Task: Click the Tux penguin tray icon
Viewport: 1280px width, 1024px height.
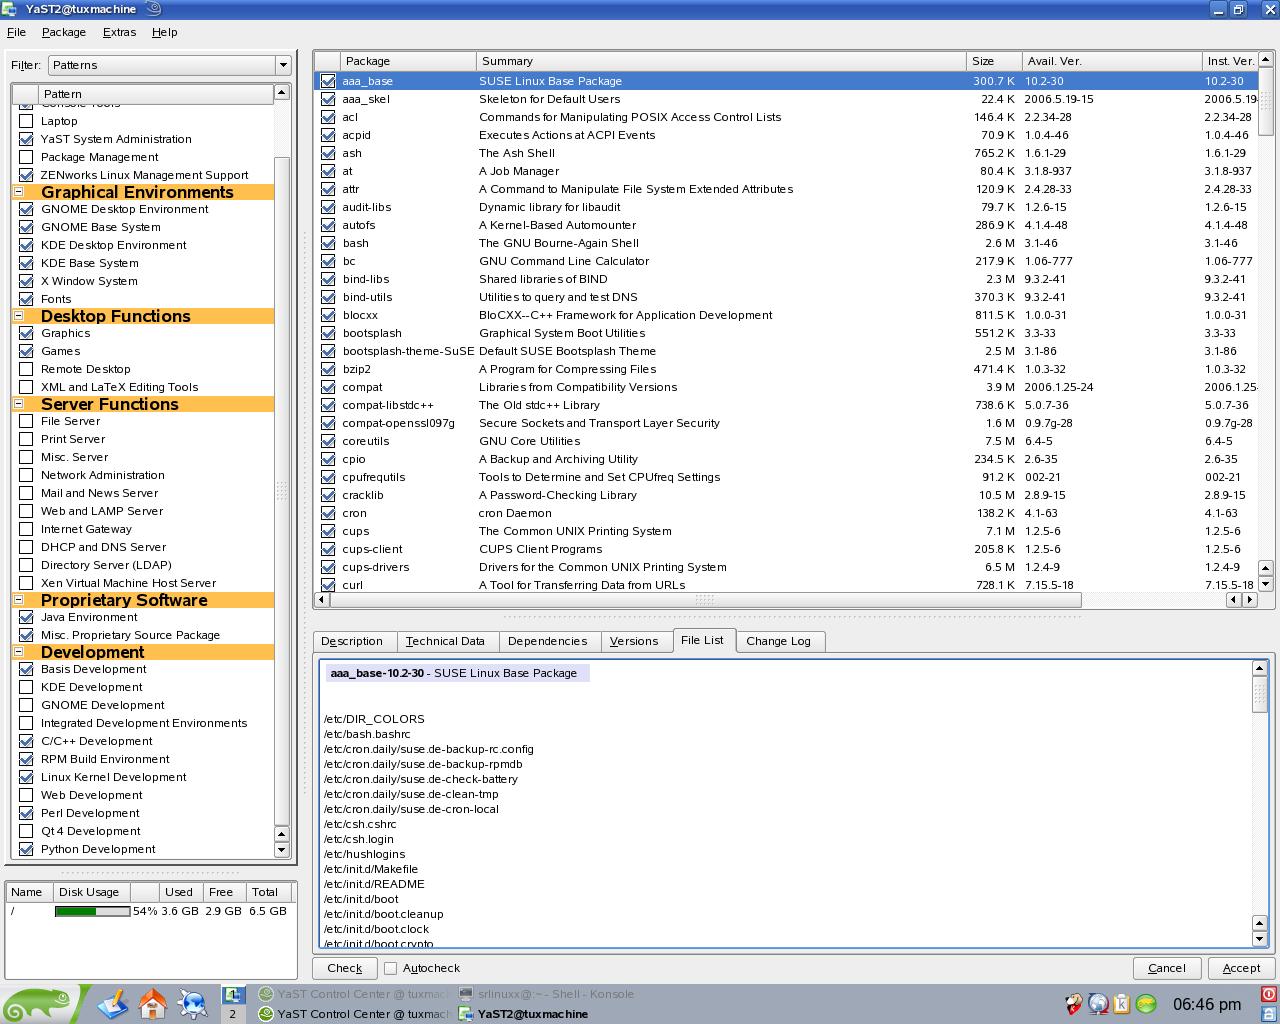Action: [x=1073, y=1004]
